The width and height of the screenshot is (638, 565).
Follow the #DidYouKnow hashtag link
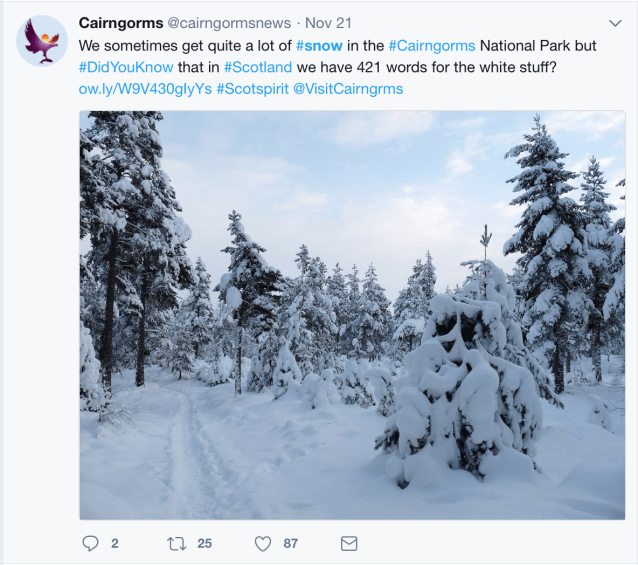click(126, 67)
